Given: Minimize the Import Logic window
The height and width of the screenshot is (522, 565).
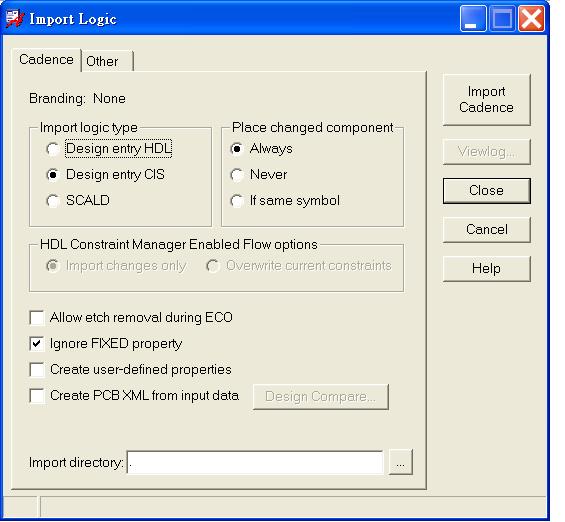Looking at the screenshot, I should point(473,18).
